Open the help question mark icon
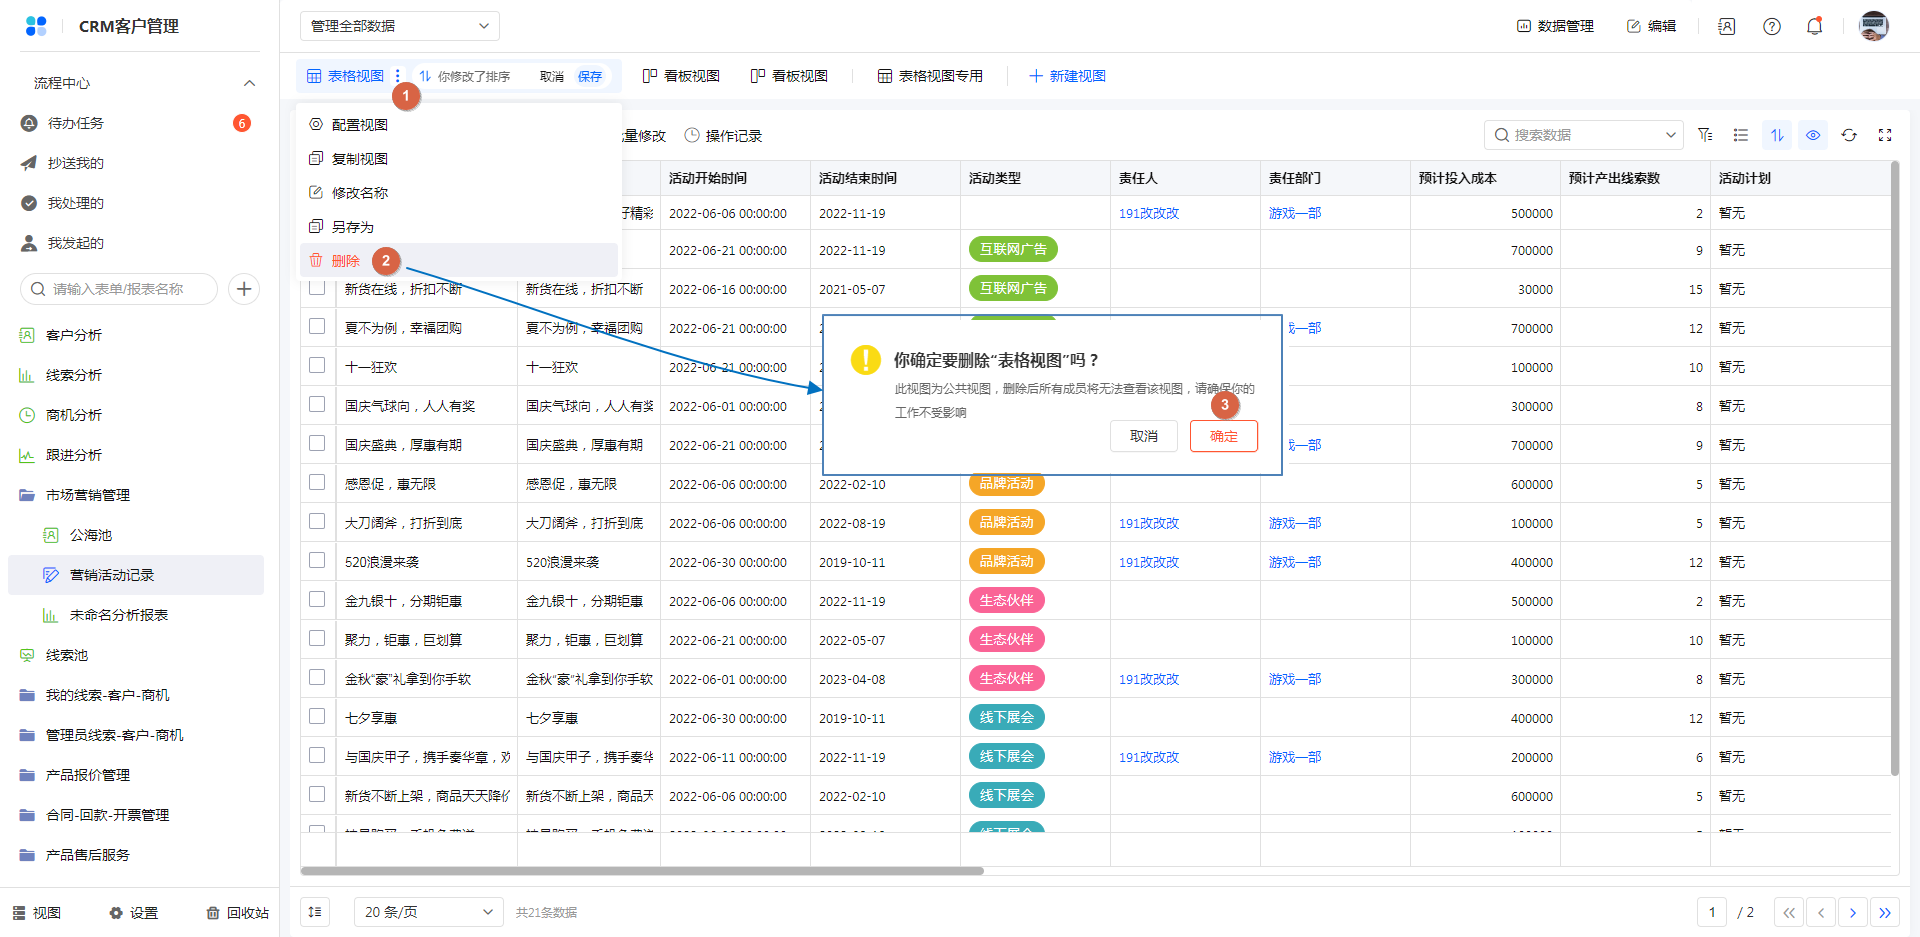The image size is (1920, 937). pos(1772,26)
